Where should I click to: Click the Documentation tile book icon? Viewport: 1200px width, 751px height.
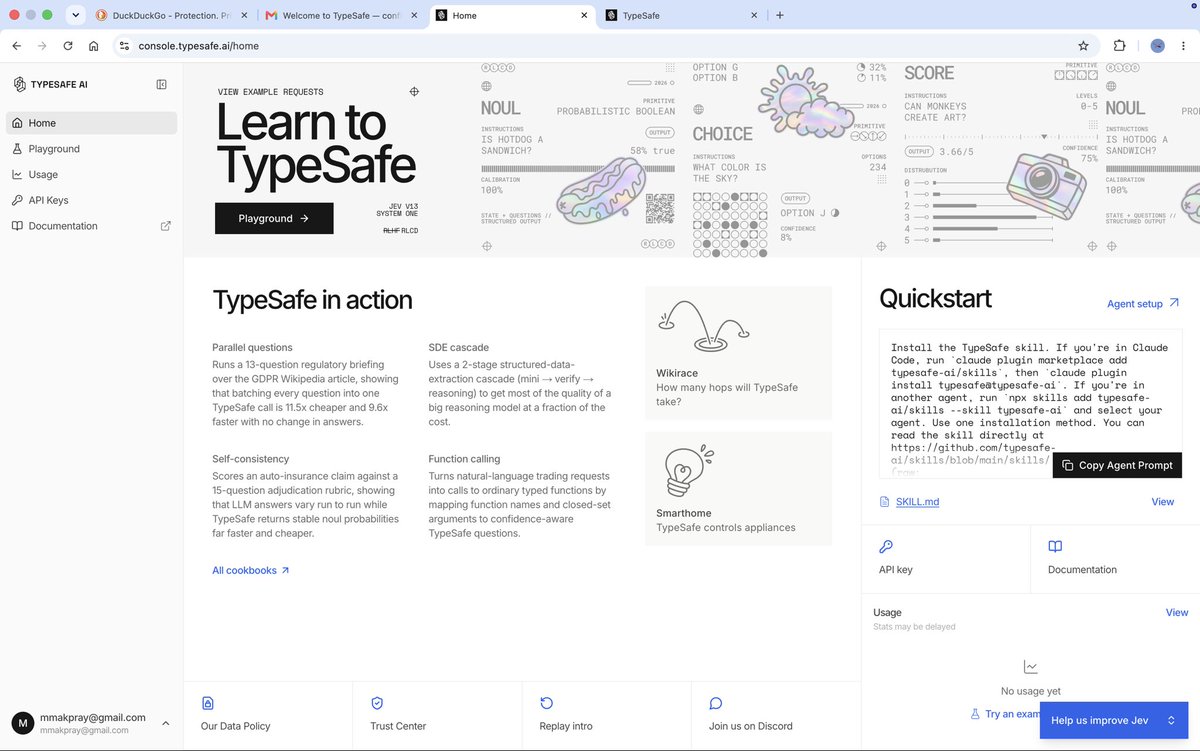pos(1055,547)
